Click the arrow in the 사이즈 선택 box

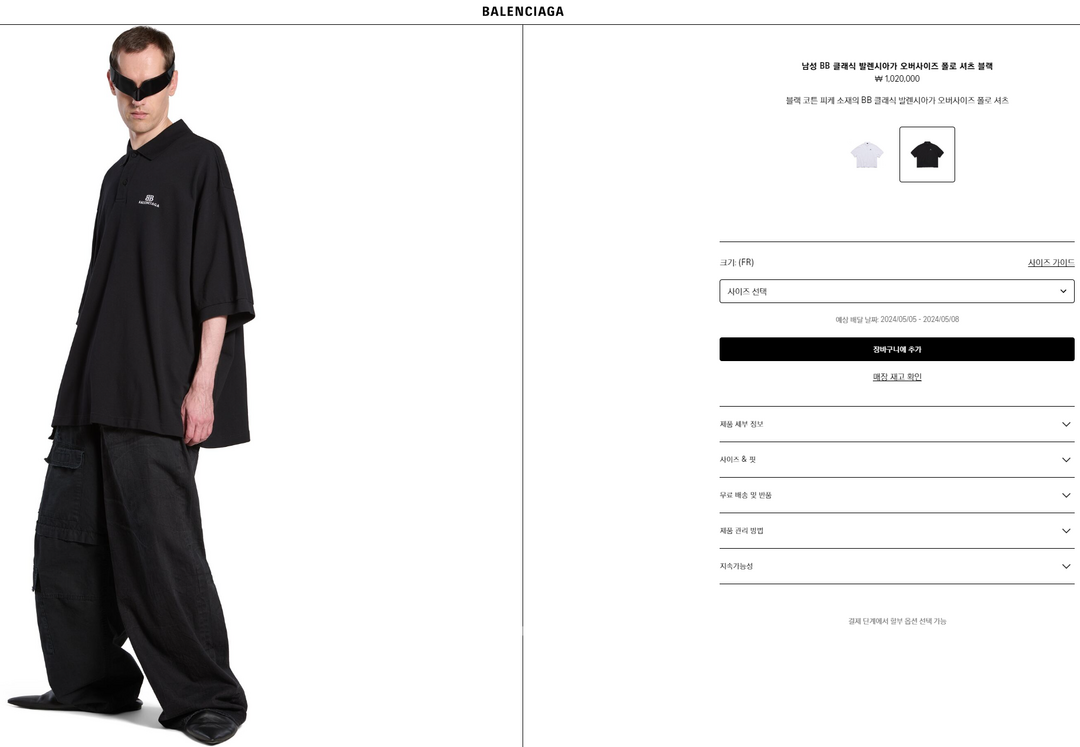coord(1063,291)
